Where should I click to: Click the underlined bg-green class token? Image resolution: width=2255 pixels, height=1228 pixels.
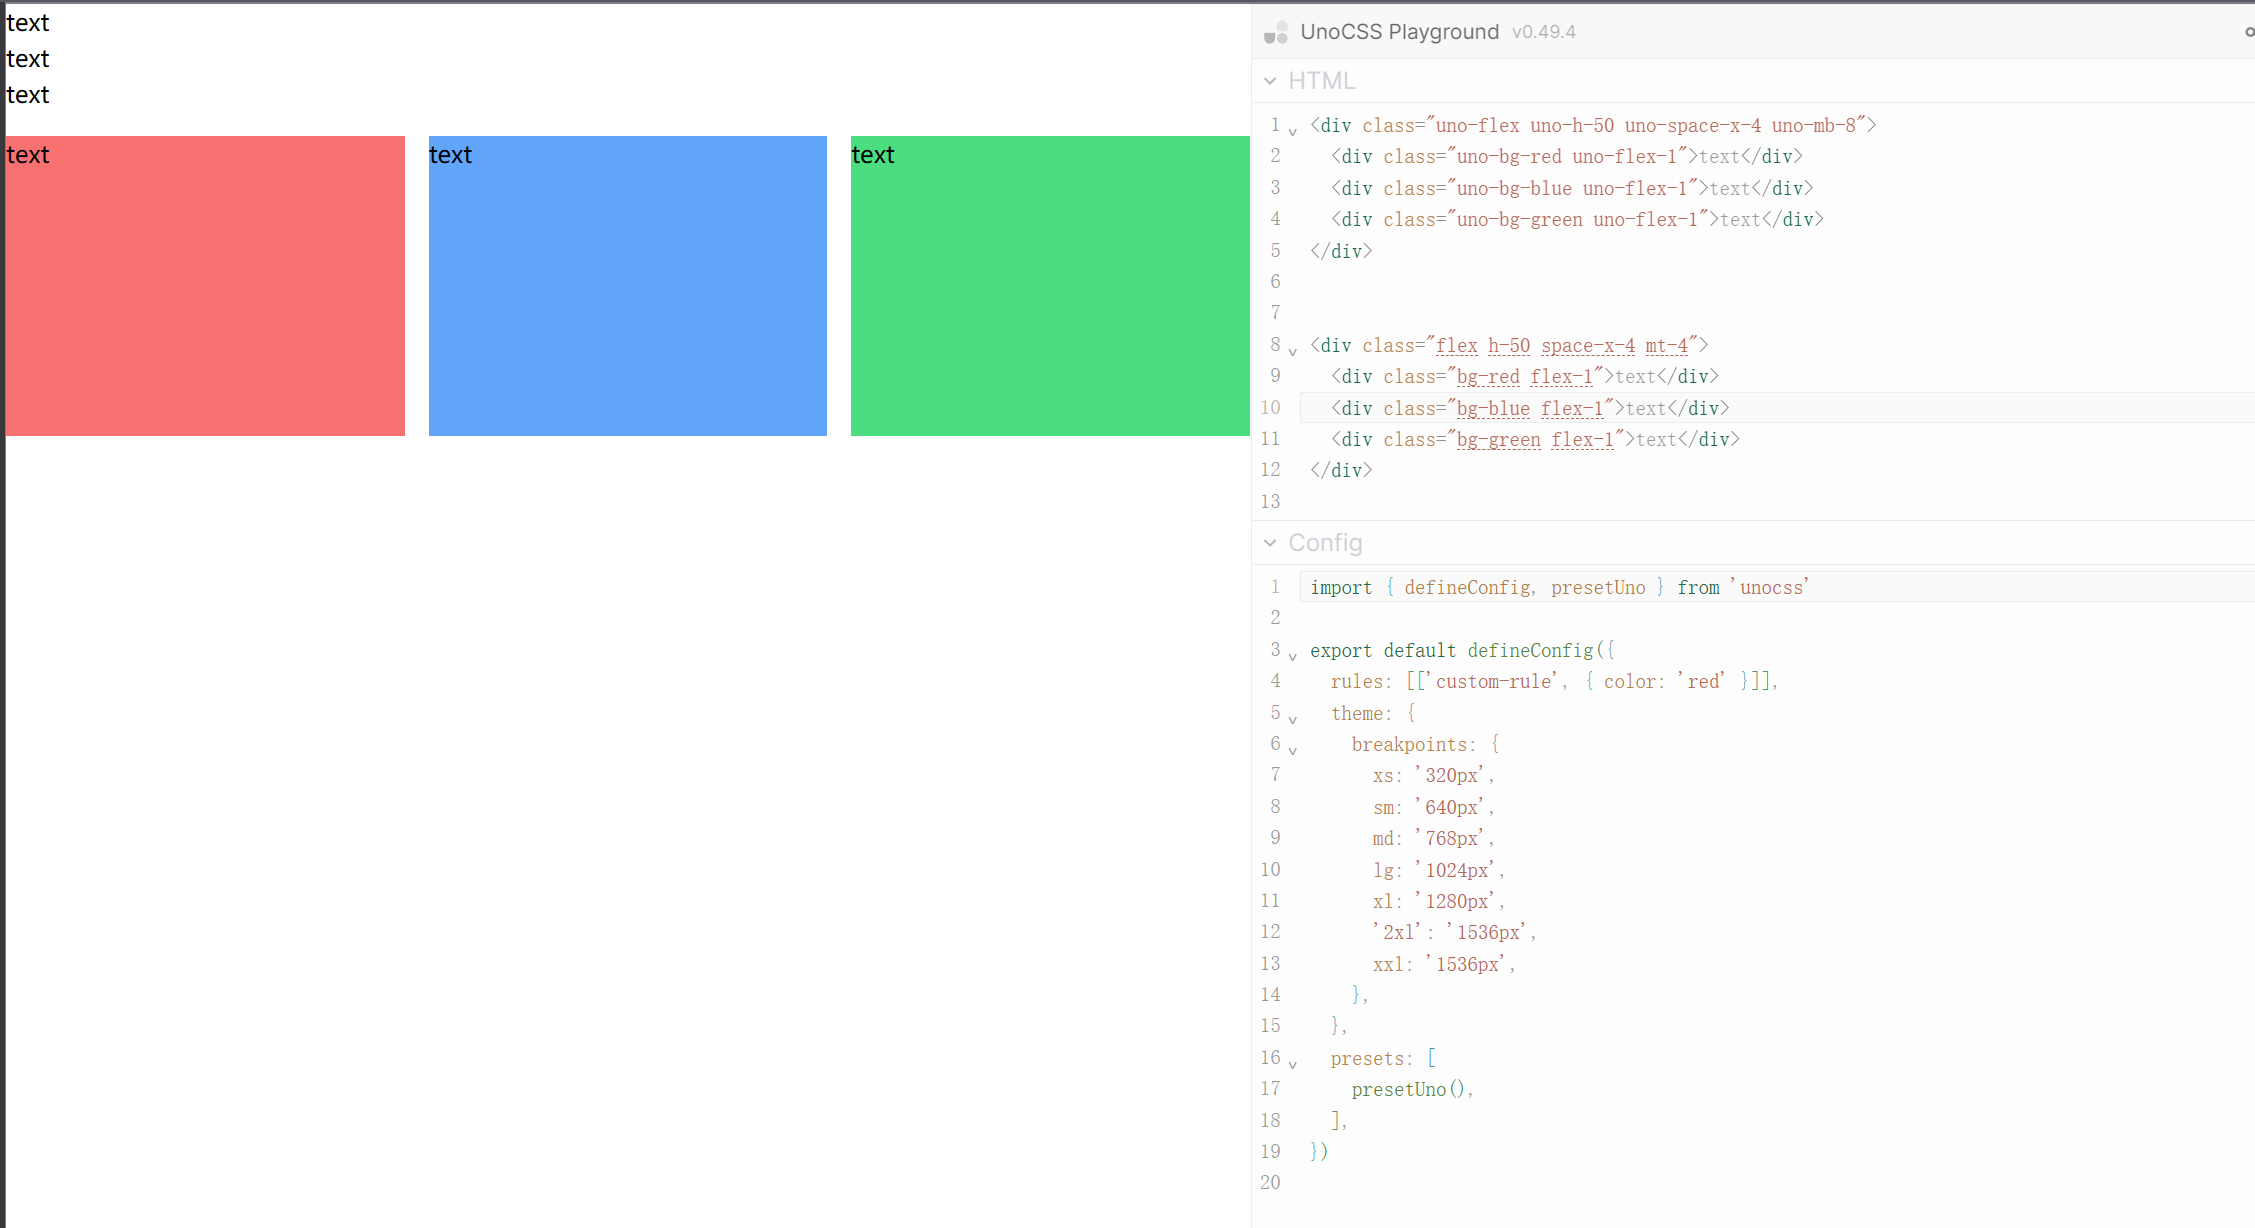click(1497, 439)
